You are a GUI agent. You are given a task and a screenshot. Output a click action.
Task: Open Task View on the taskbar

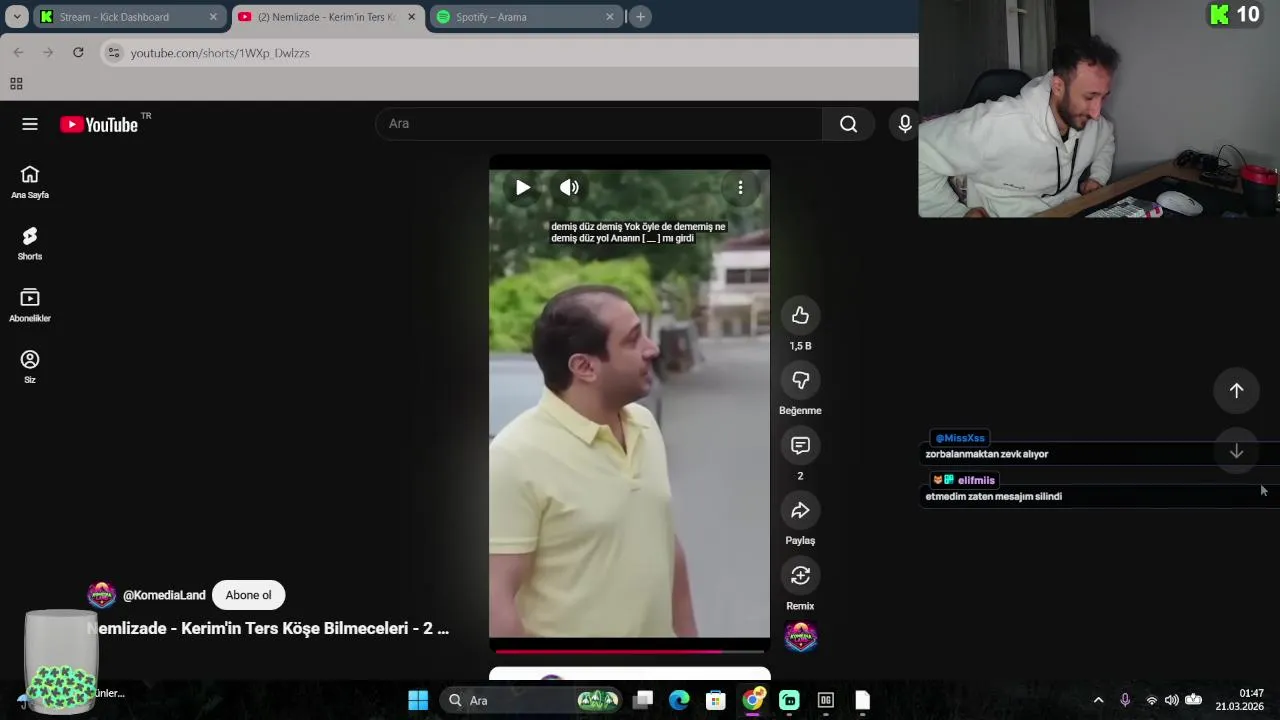pyautogui.click(x=643, y=700)
